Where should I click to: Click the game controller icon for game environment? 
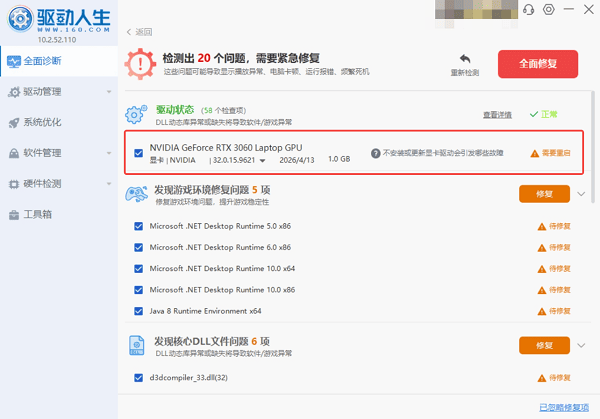pyautogui.click(x=136, y=194)
